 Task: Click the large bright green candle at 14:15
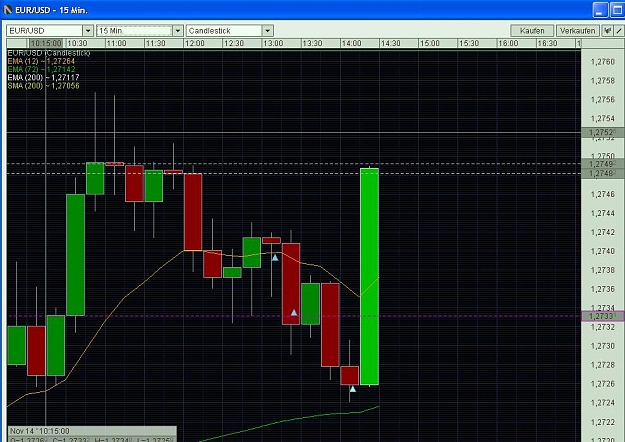[369, 277]
